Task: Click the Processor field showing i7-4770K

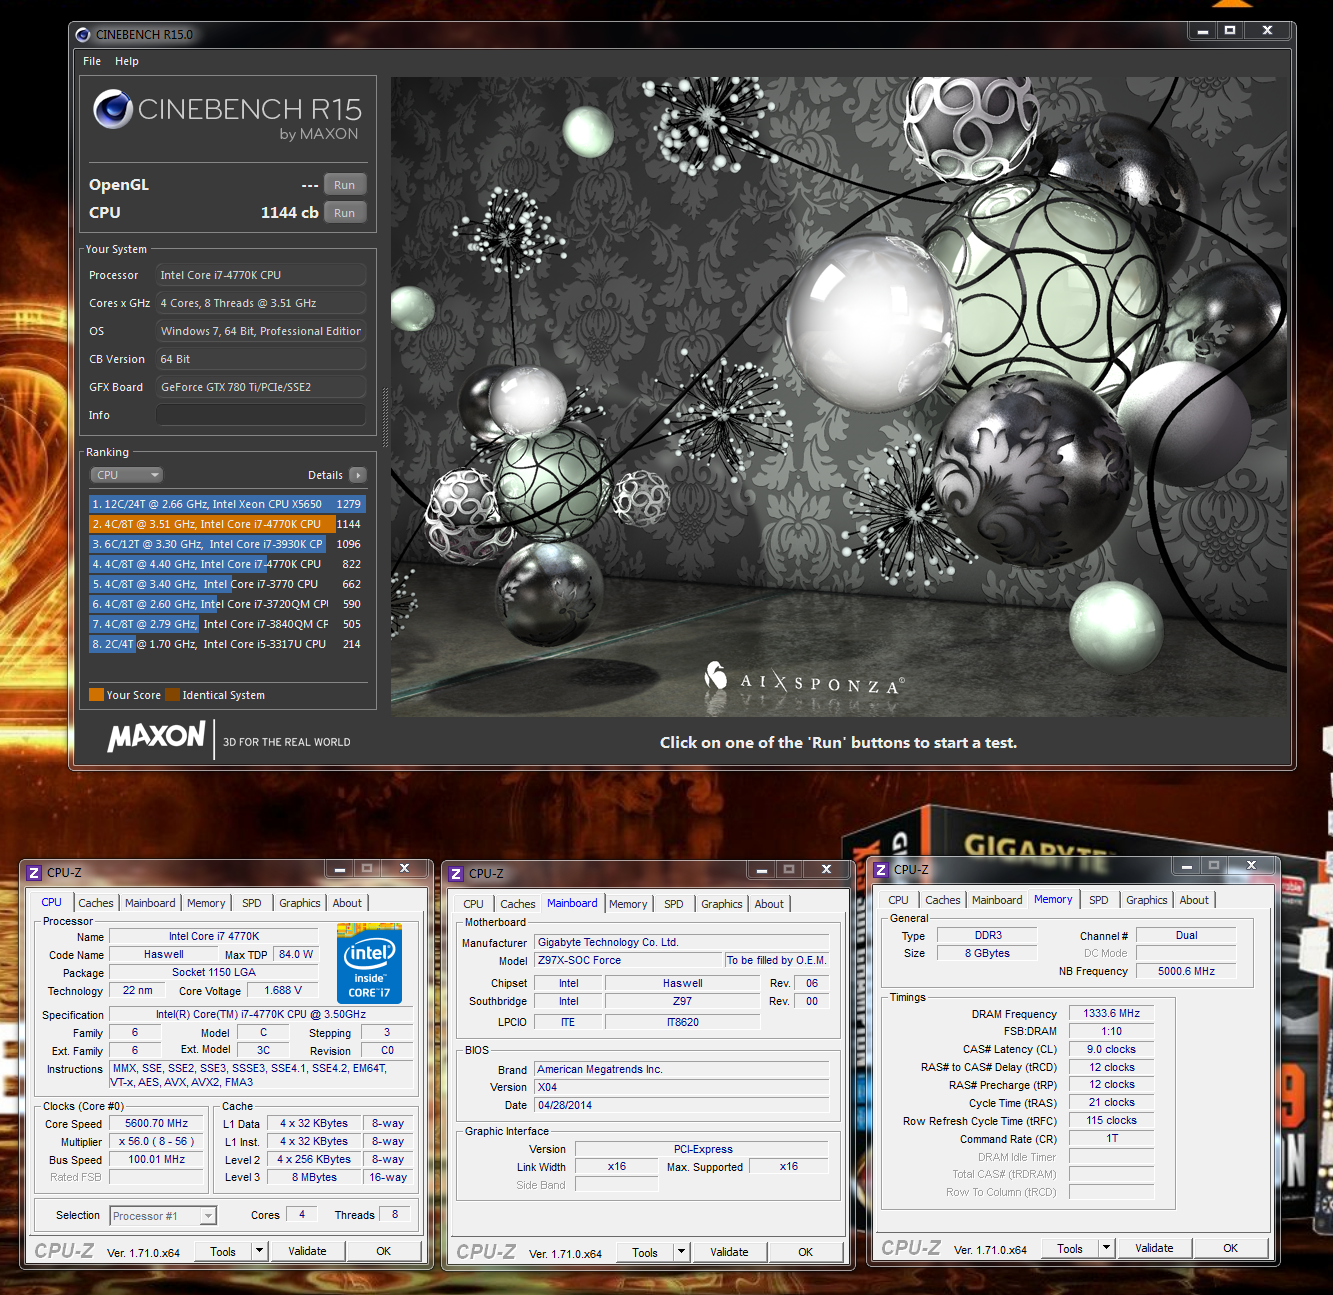Action: [260, 275]
